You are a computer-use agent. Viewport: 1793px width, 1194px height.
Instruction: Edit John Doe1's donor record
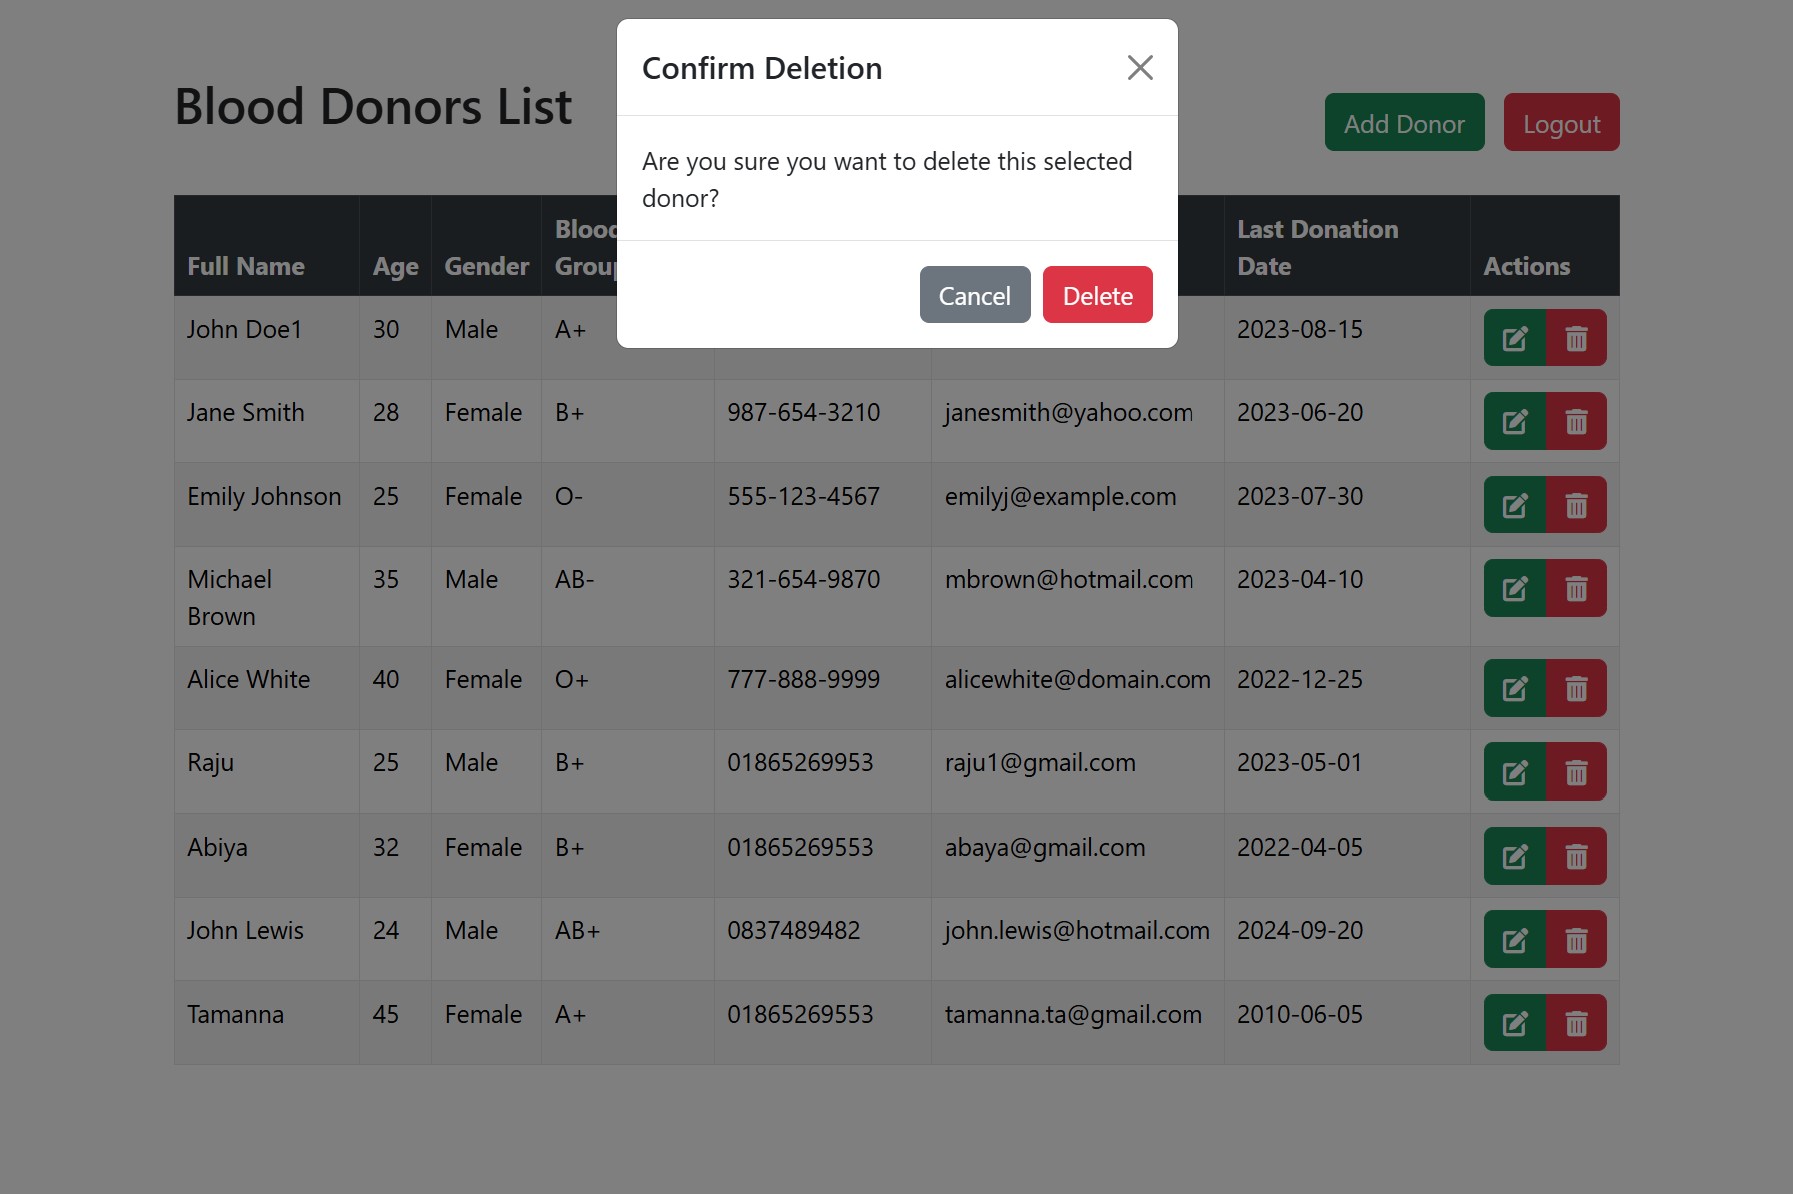tap(1514, 338)
